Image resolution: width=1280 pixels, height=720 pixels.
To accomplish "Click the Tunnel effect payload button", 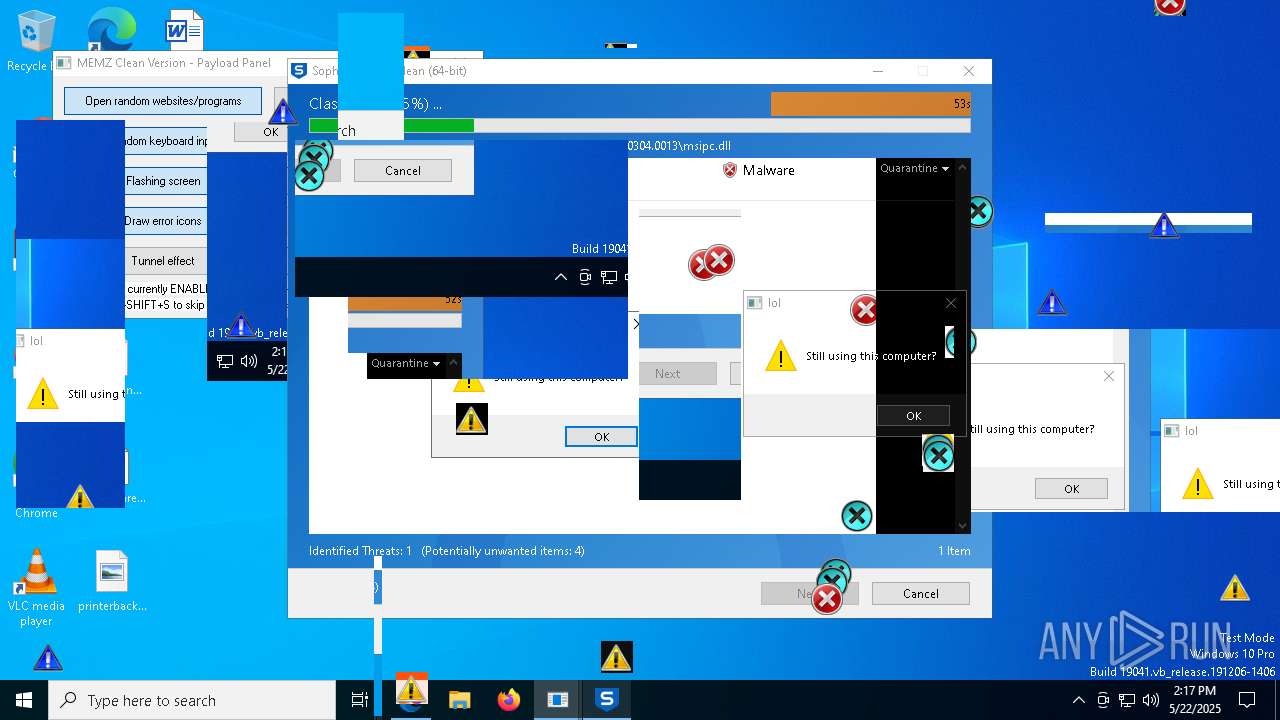I will point(165,261).
